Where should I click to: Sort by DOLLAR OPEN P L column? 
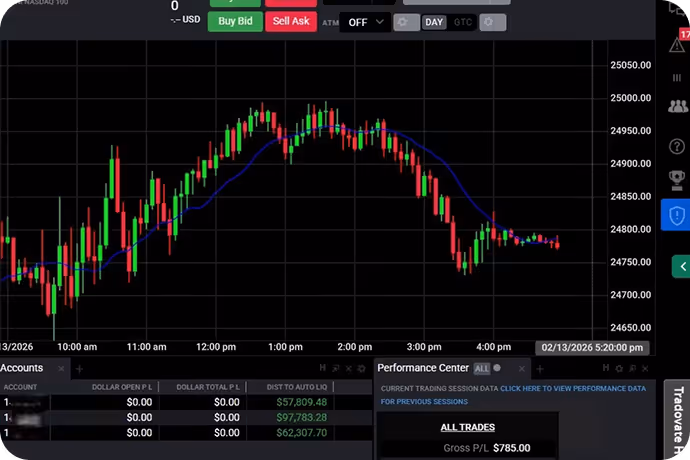(122, 387)
